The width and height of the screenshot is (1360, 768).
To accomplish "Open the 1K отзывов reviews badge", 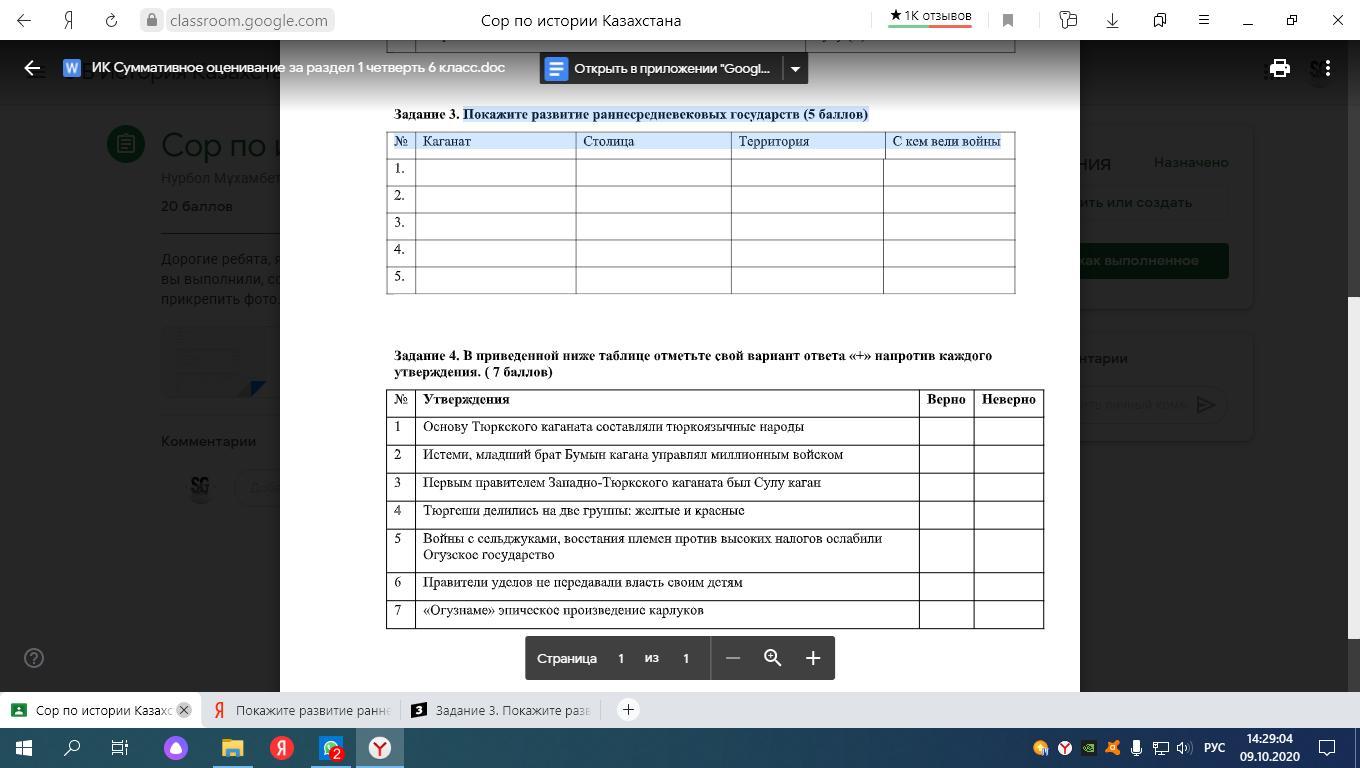I will click(x=930, y=18).
